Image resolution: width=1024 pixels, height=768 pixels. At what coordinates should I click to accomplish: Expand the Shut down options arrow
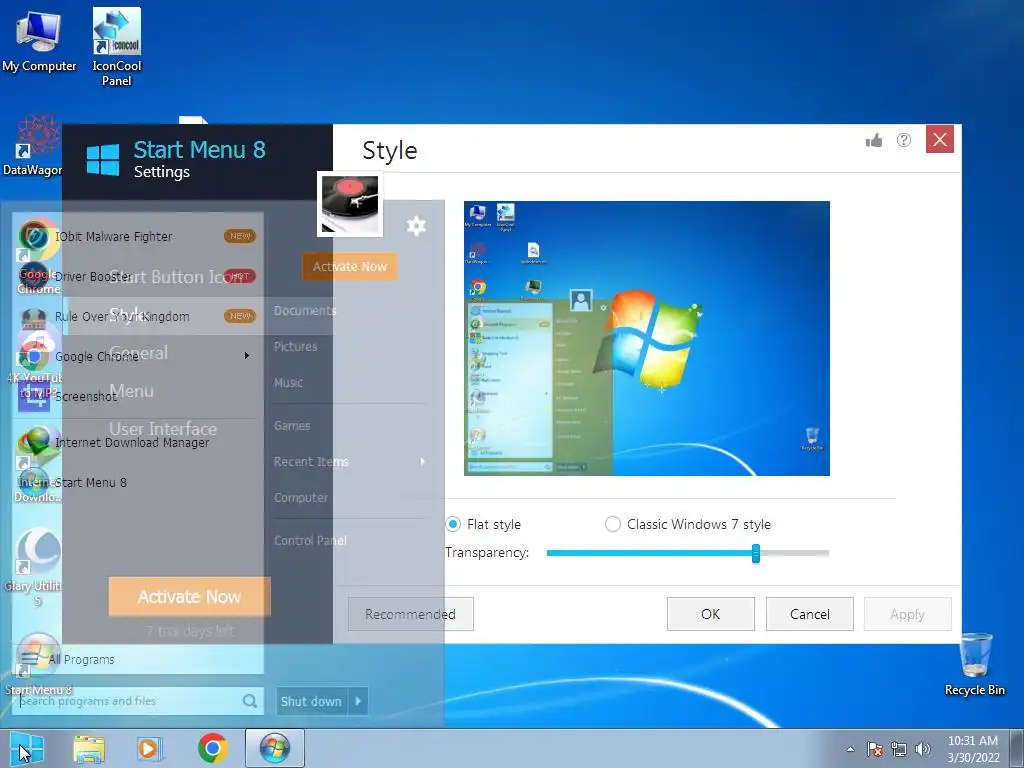point(358,701)
